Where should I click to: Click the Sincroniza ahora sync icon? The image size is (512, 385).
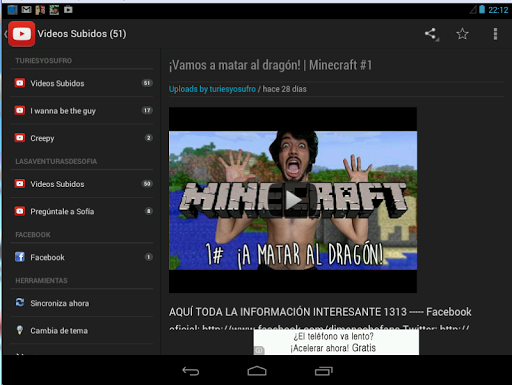(20, 303)
